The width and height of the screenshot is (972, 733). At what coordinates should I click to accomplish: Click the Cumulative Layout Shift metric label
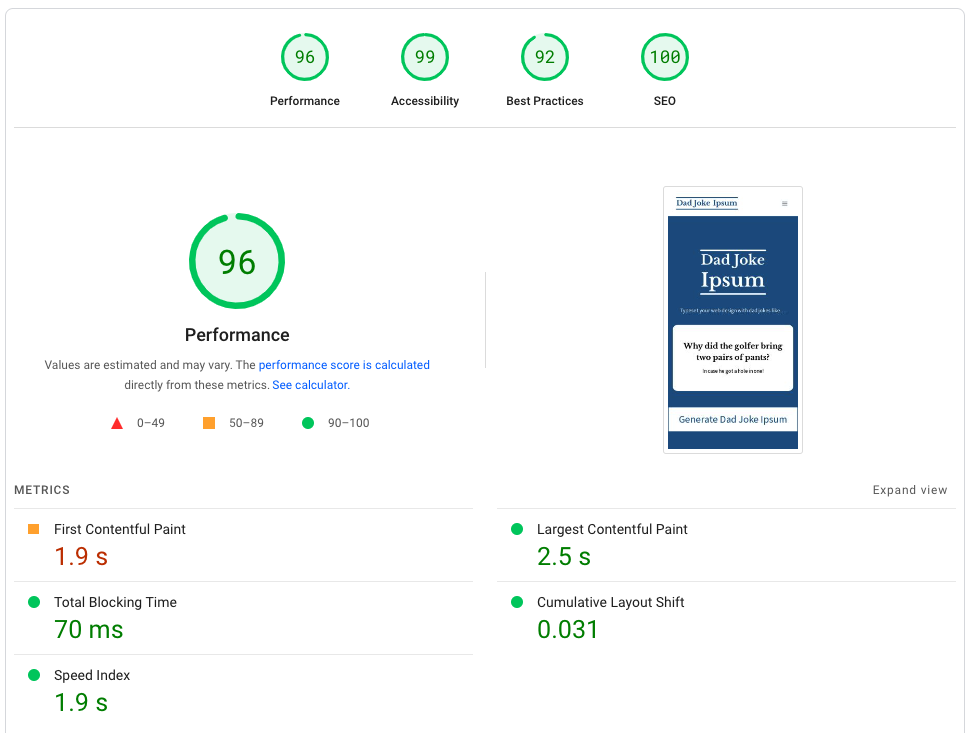point(610,602)
